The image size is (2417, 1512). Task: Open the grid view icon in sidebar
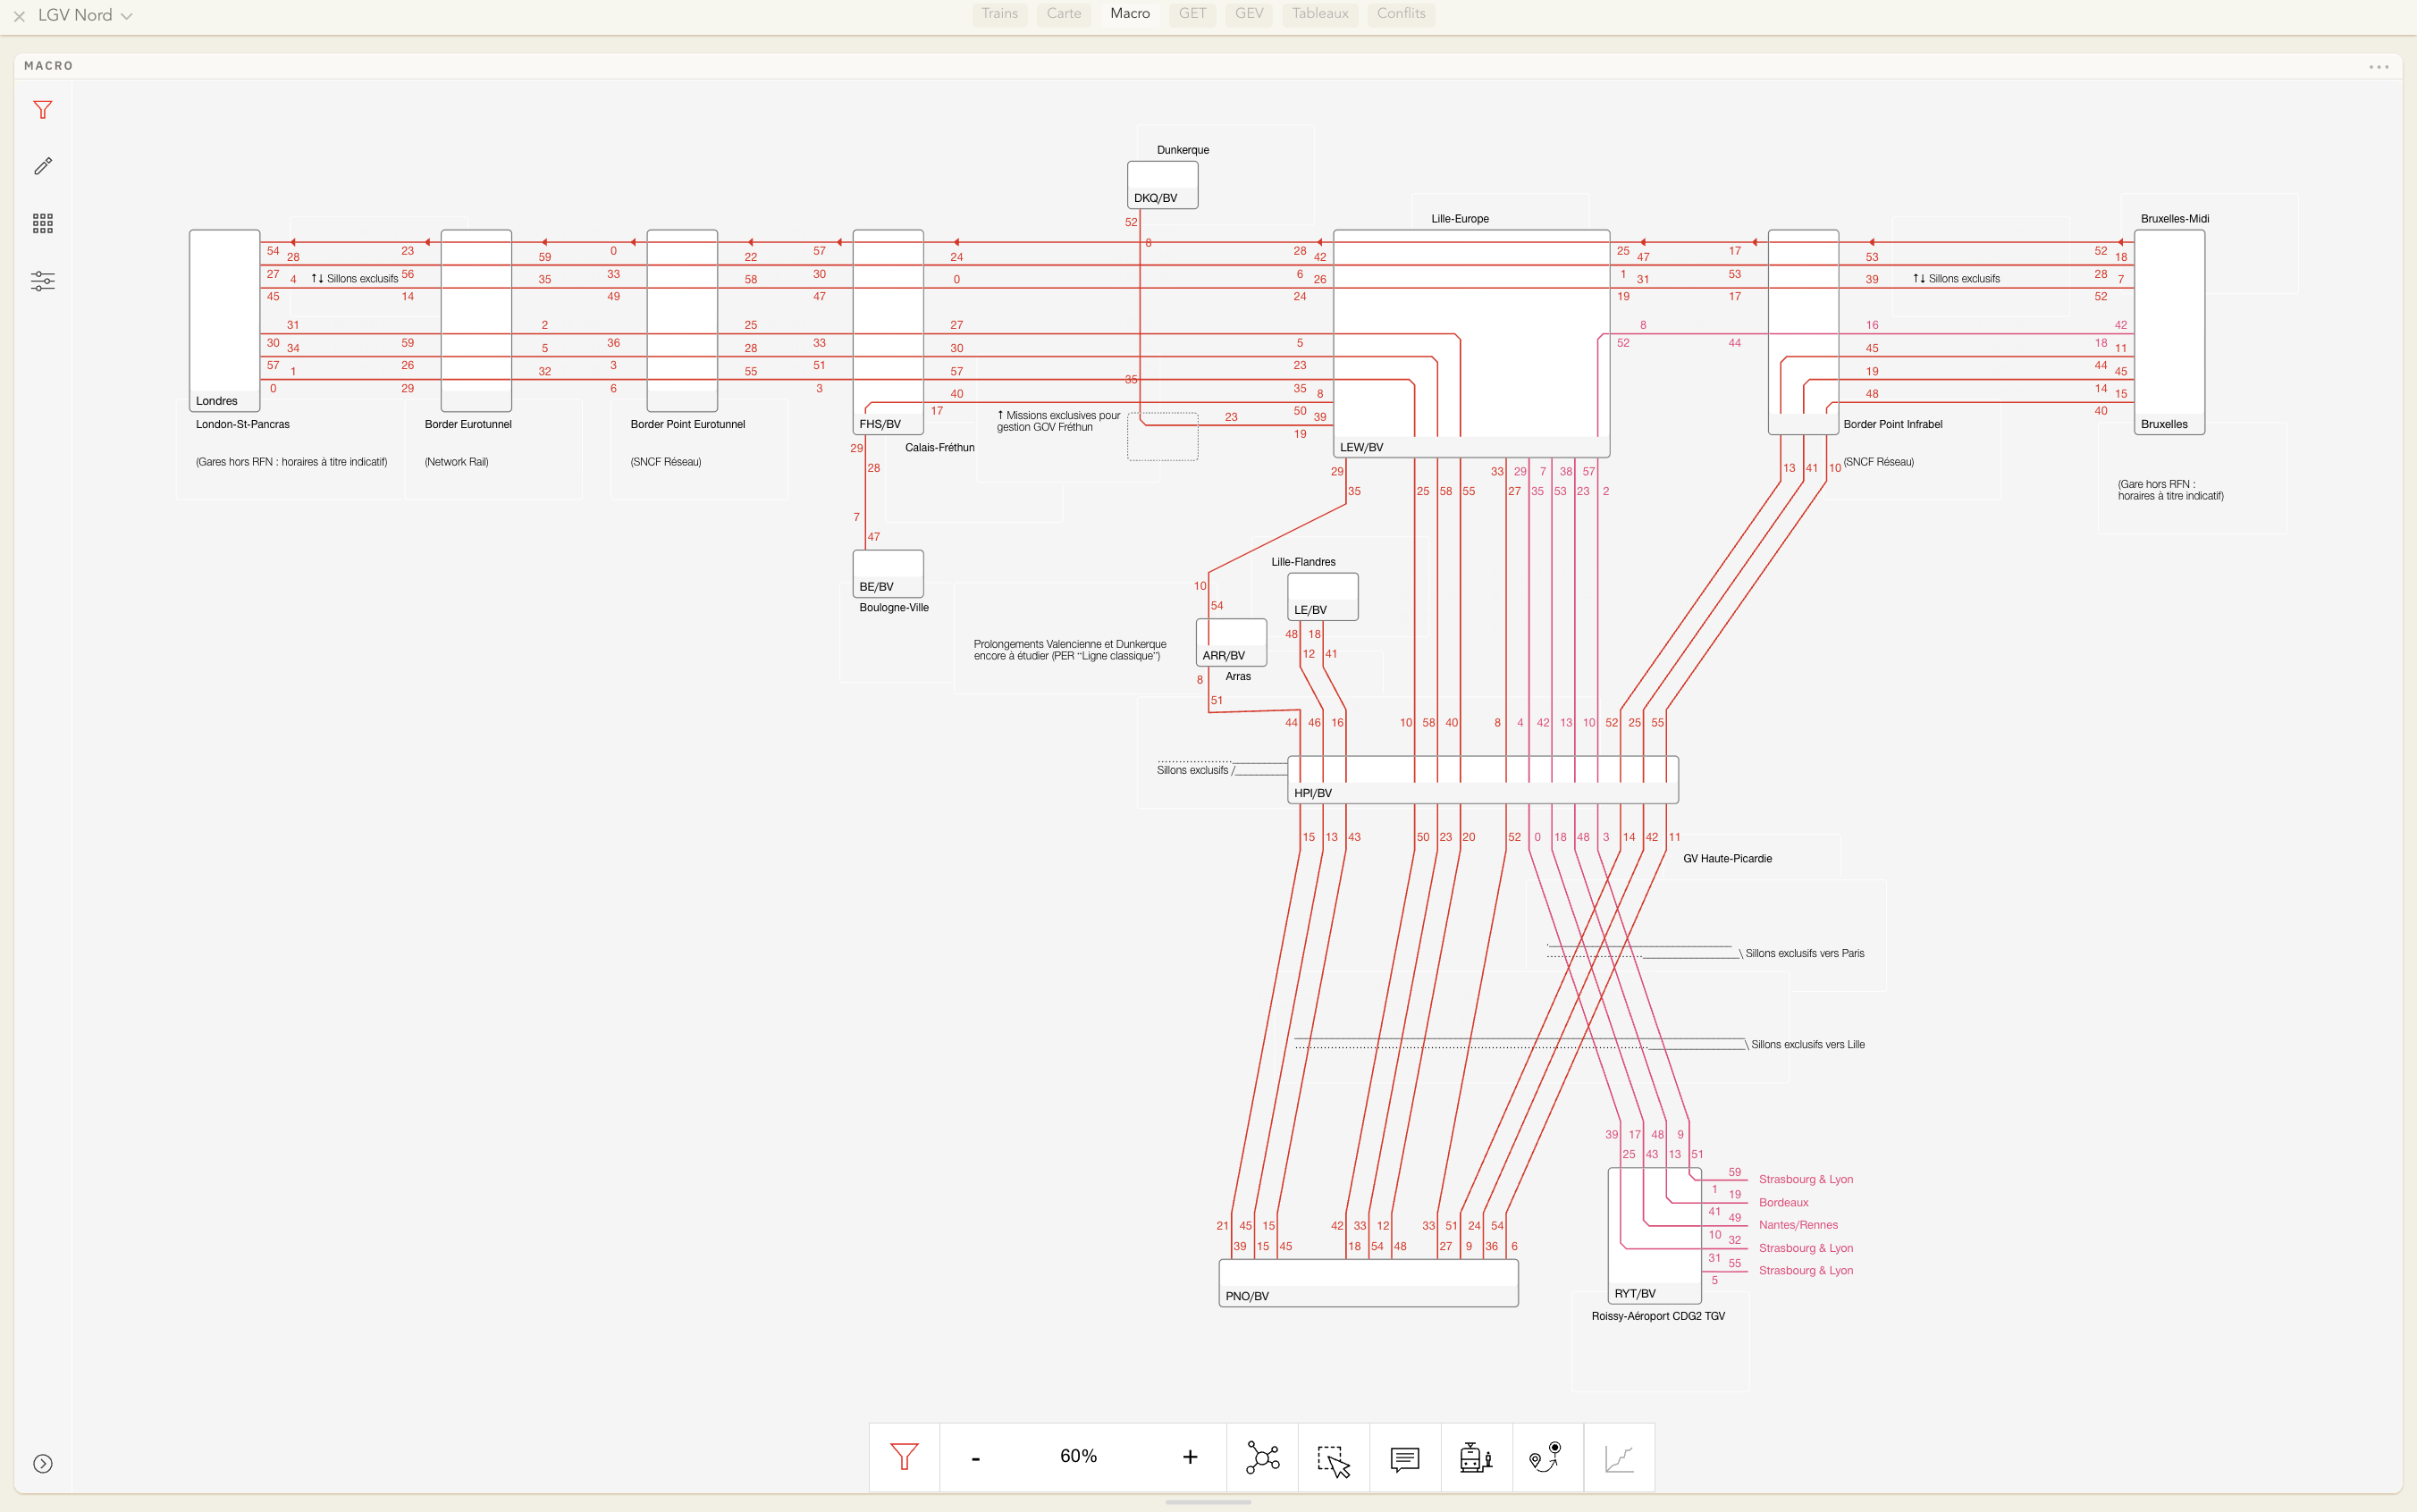click(42, 223)
